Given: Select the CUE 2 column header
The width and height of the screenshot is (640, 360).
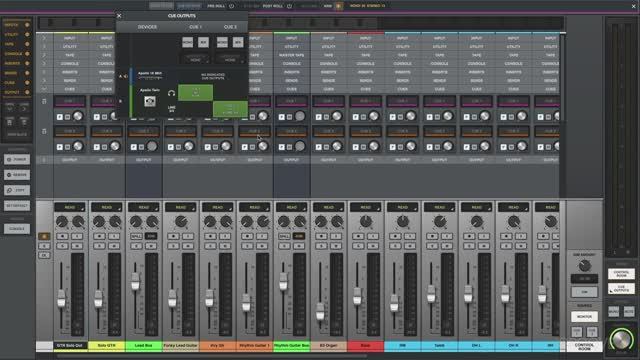Looking at the screenshot, I should pos(230,27).
